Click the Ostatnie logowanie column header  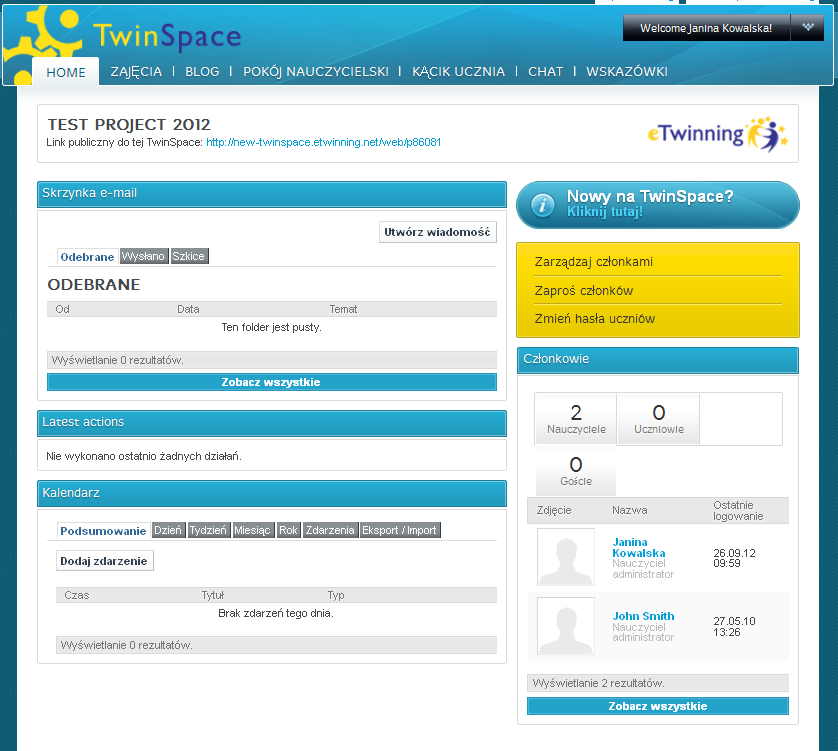(x=738, y=510)
